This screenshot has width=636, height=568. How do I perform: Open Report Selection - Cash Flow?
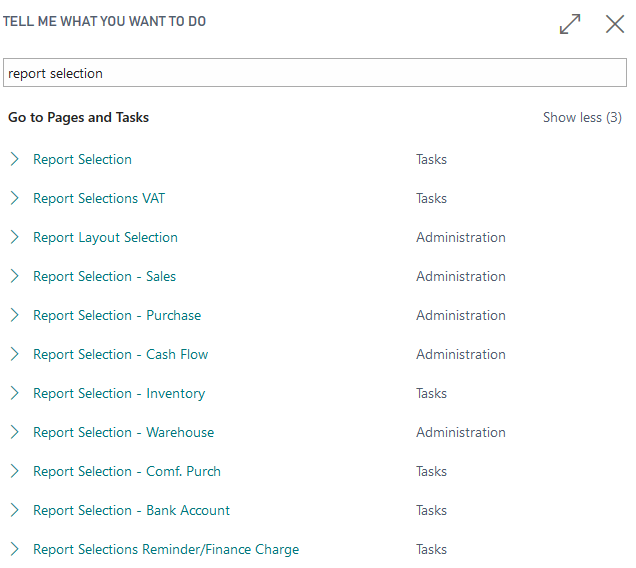coord(120,354)
